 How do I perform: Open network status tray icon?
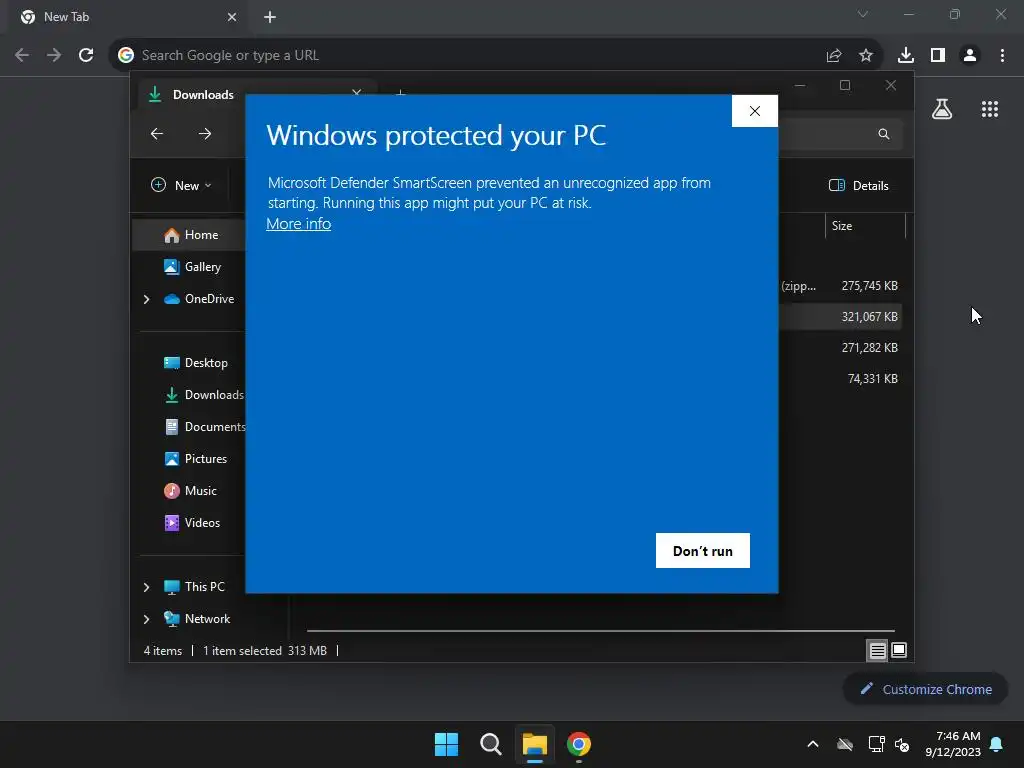pyautogui.click(x=876, y=744)
